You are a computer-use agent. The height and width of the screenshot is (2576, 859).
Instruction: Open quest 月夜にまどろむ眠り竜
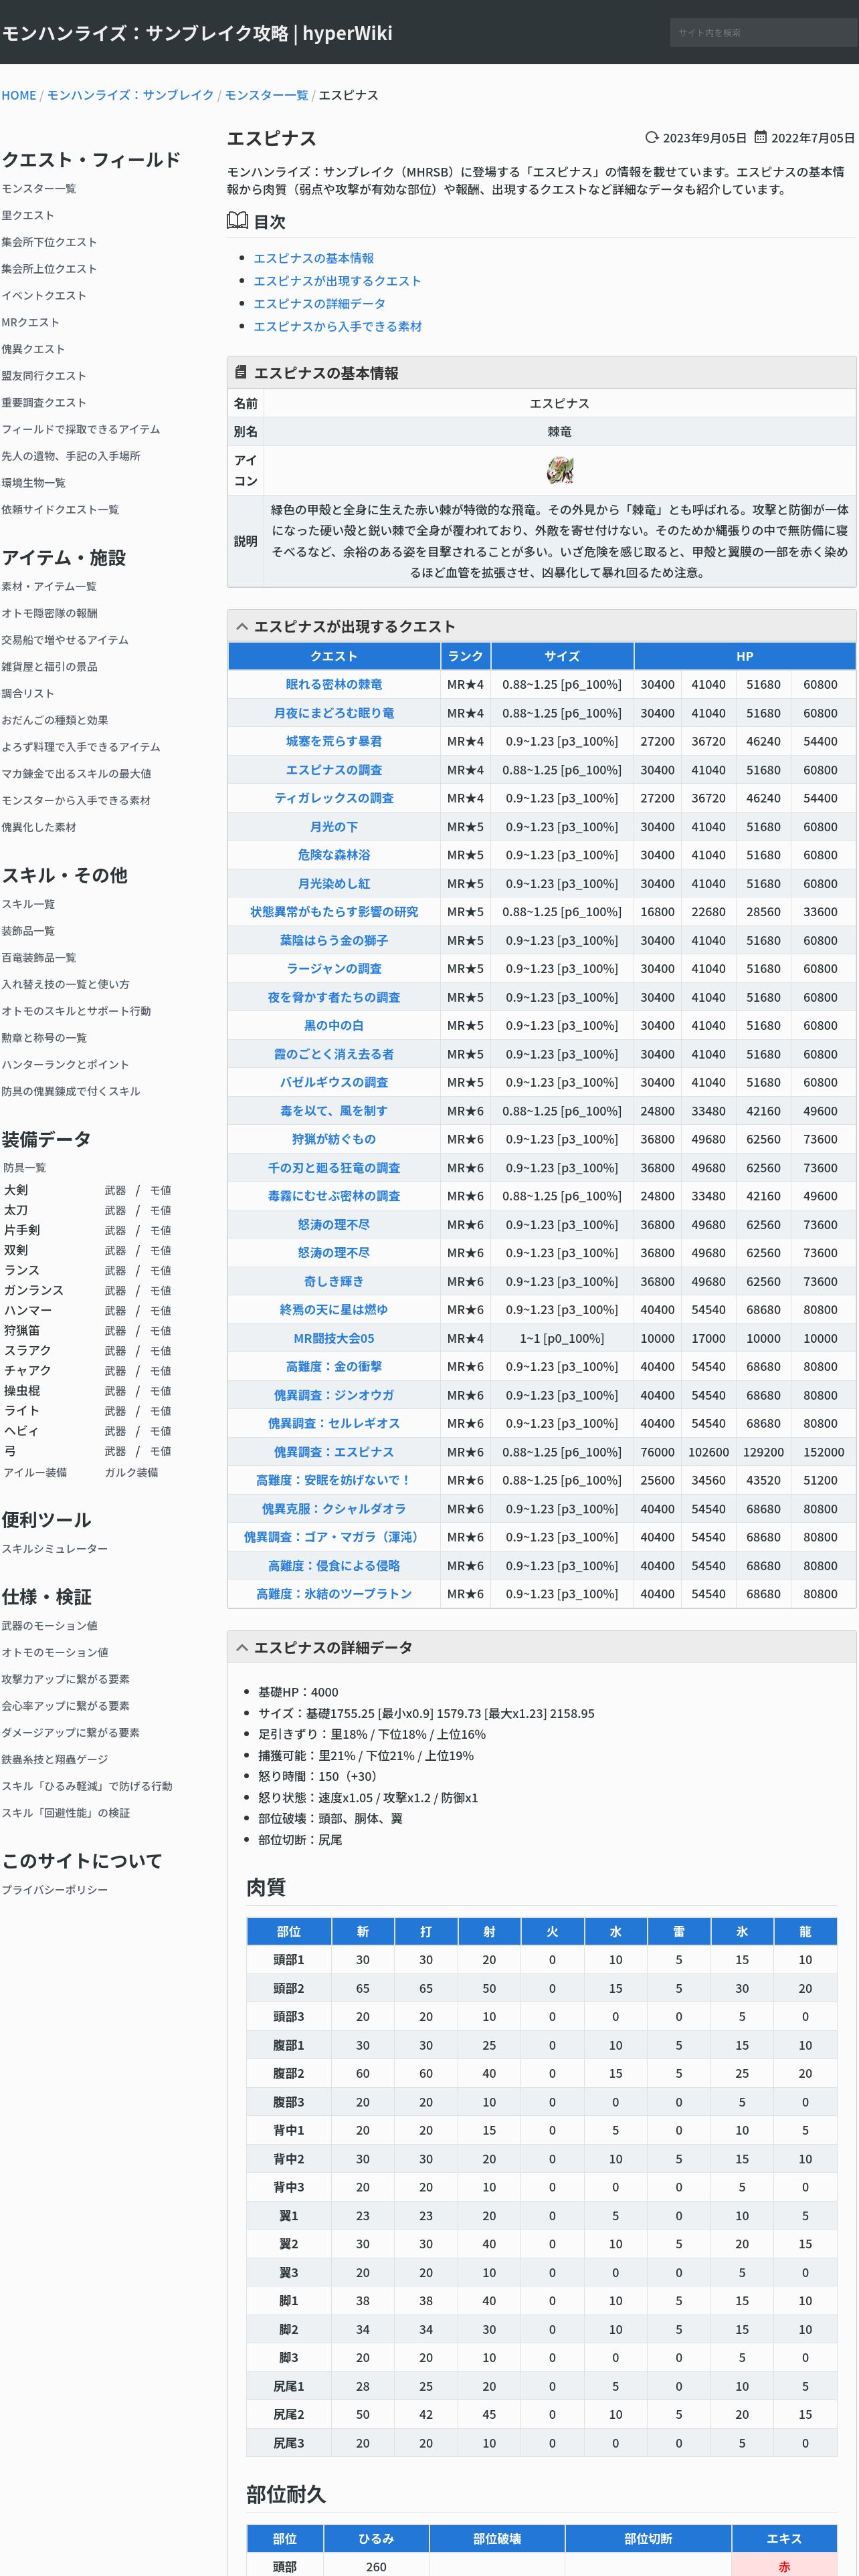coord(334,713)
